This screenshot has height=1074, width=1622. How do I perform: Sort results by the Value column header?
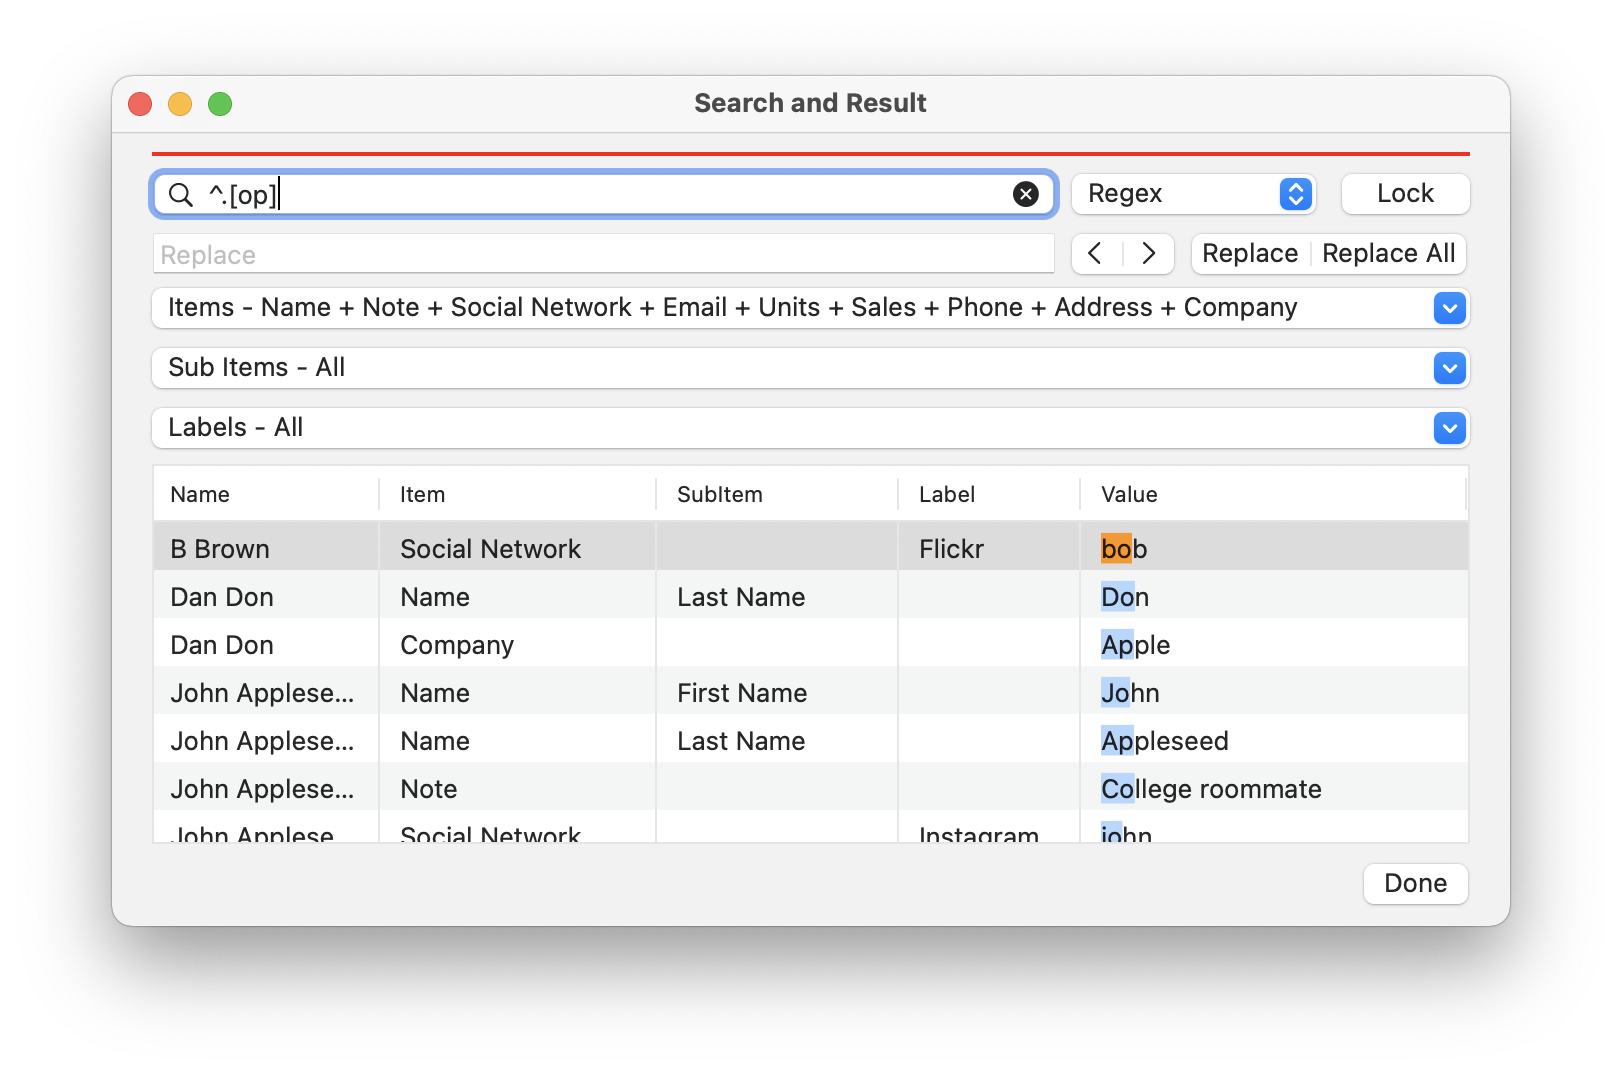pos(1129,494)
